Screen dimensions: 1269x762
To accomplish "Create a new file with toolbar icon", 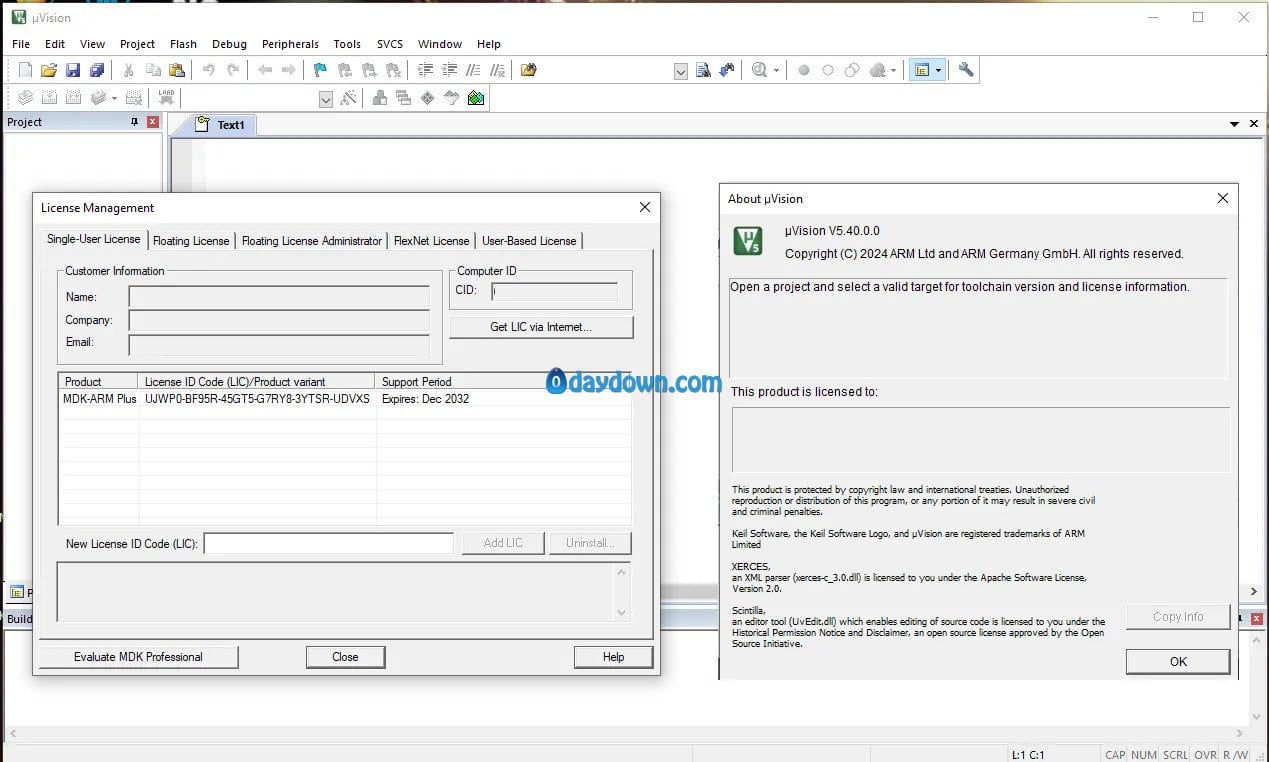I will (x=26, y=70).
